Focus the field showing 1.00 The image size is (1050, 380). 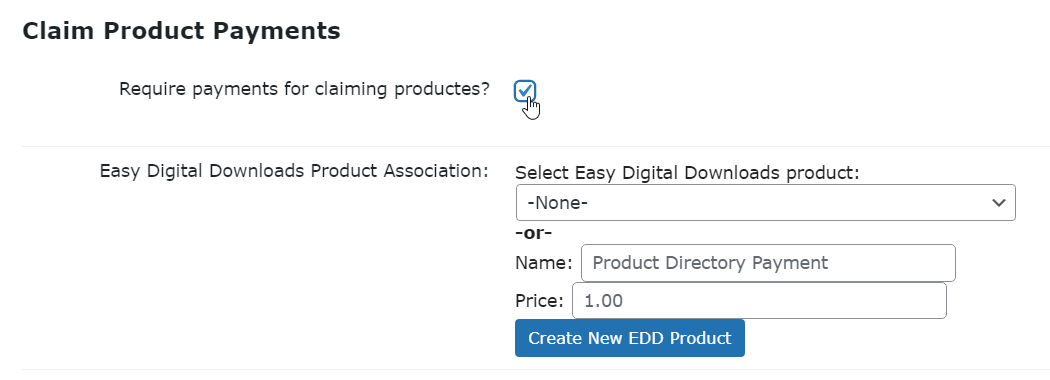(x=759, y=300)
